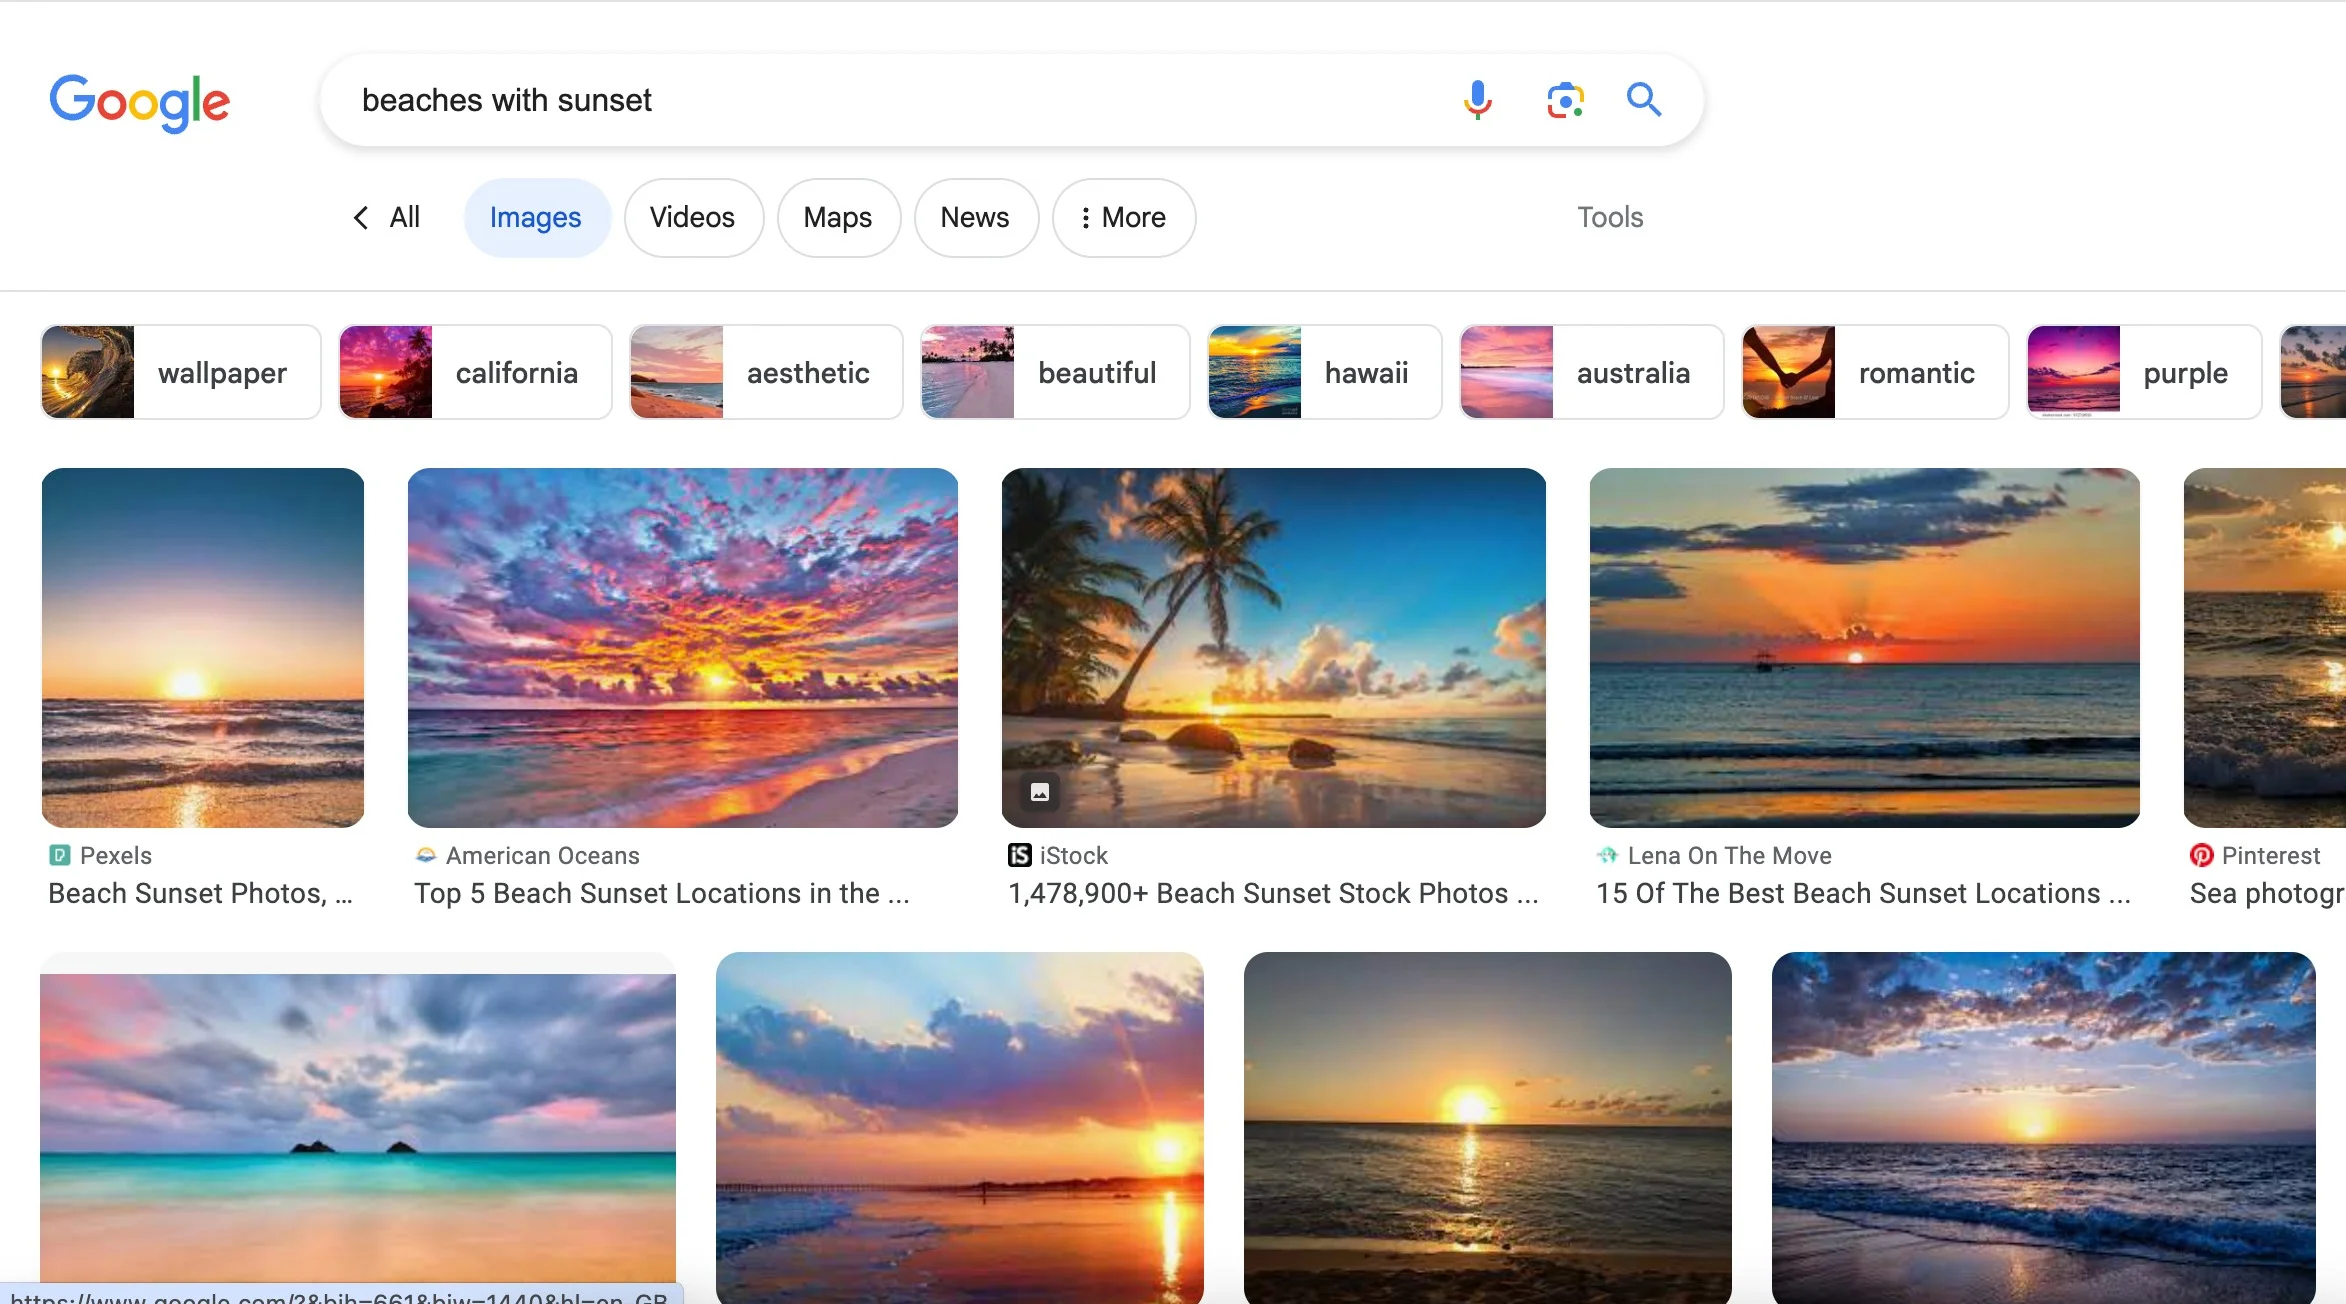The height and width of the screenshot is (1304, 2346).
Task: Select the hawaii filter chip
Action: click(1324, 372)
